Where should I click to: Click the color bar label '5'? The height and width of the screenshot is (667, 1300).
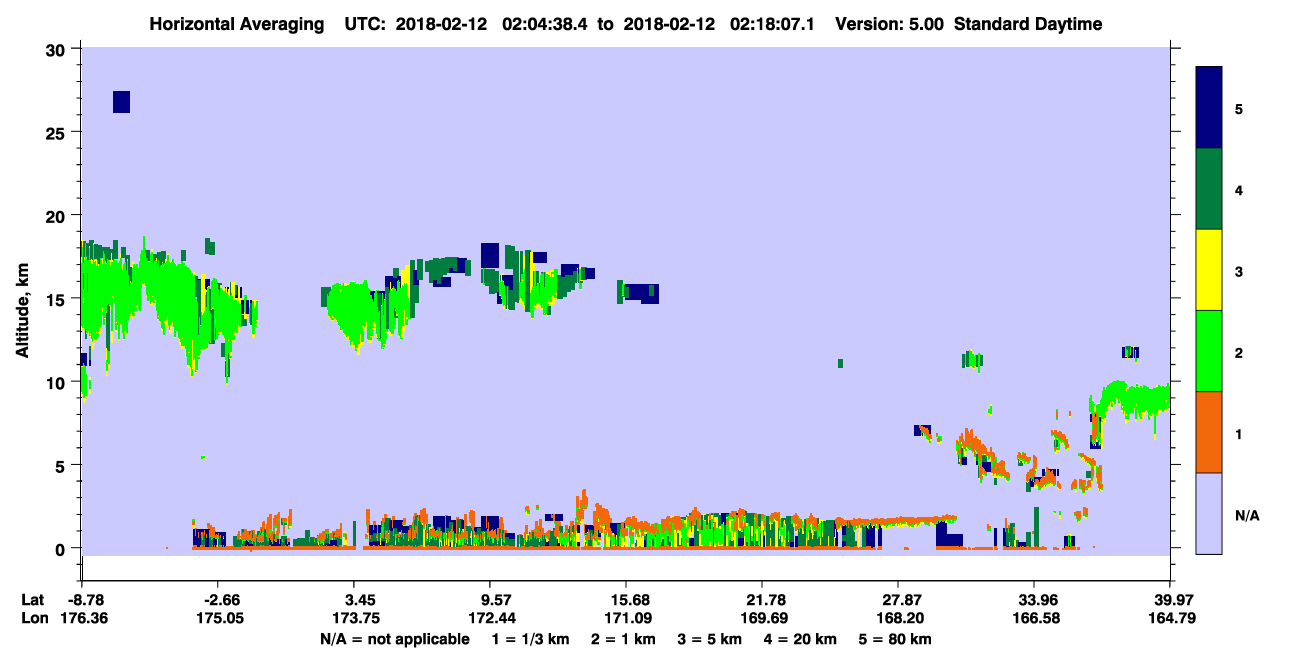pos(1239,108)
